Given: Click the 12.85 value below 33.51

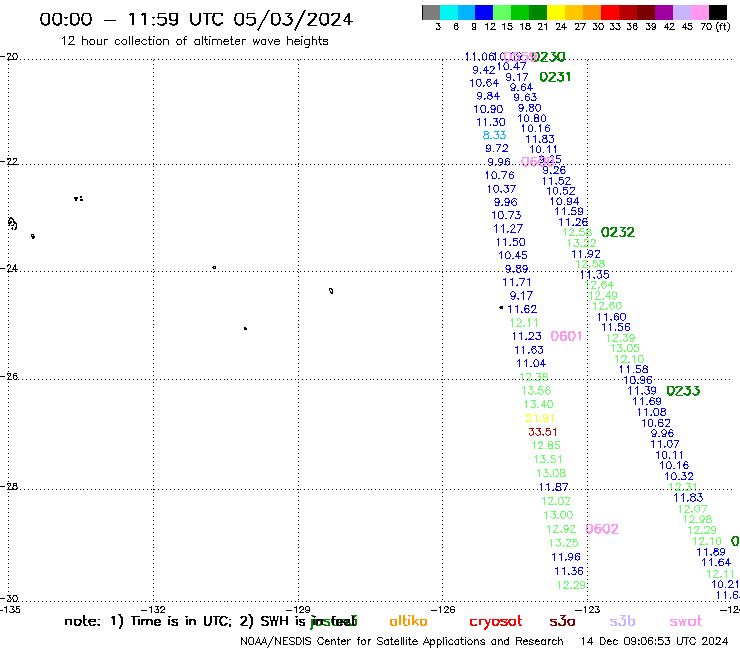Looking at the screenshot, I should 546,446.
